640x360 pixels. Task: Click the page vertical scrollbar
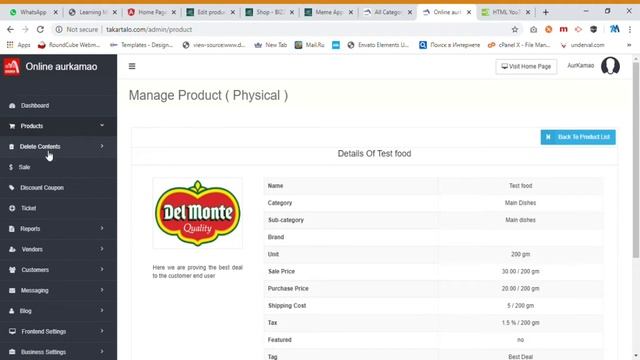point(636,159)
